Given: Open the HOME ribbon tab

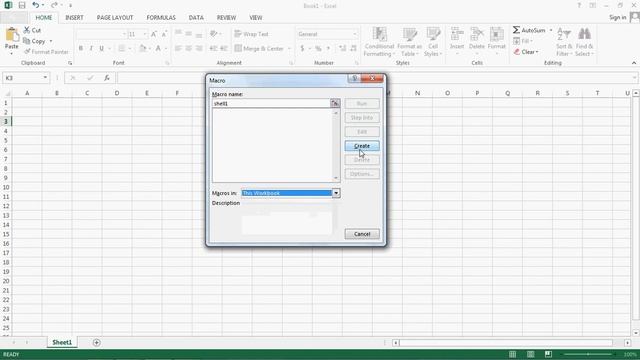Looking at the screenshot, I should pos(44,18).
